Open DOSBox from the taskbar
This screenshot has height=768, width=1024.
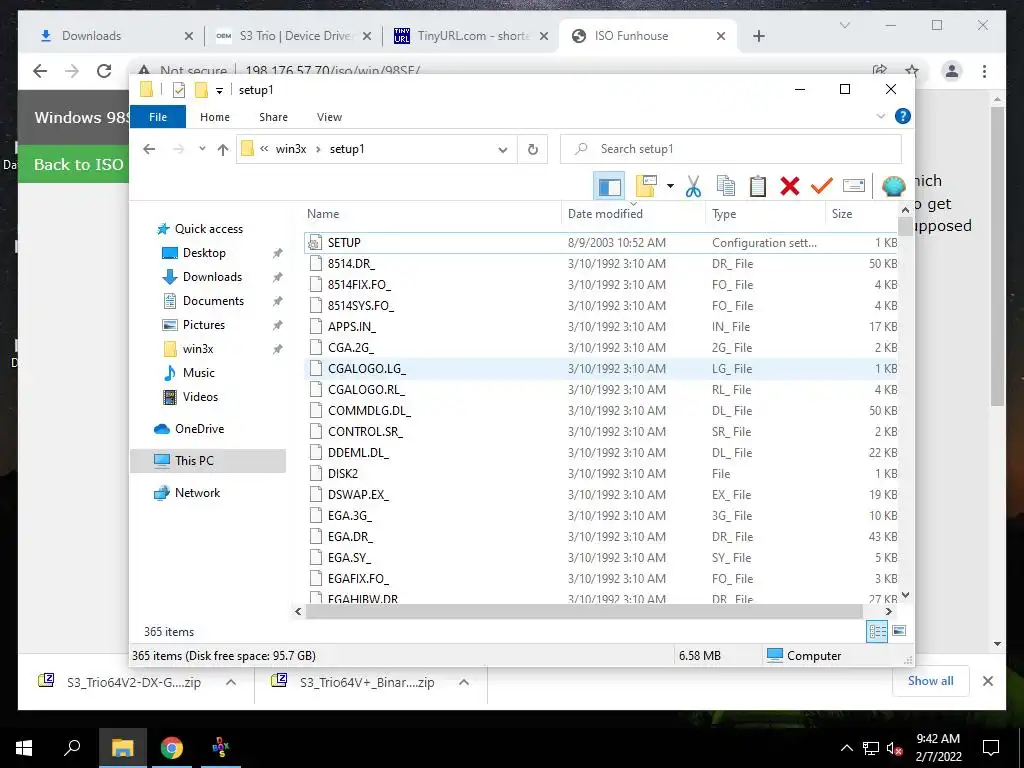[220, 748]
